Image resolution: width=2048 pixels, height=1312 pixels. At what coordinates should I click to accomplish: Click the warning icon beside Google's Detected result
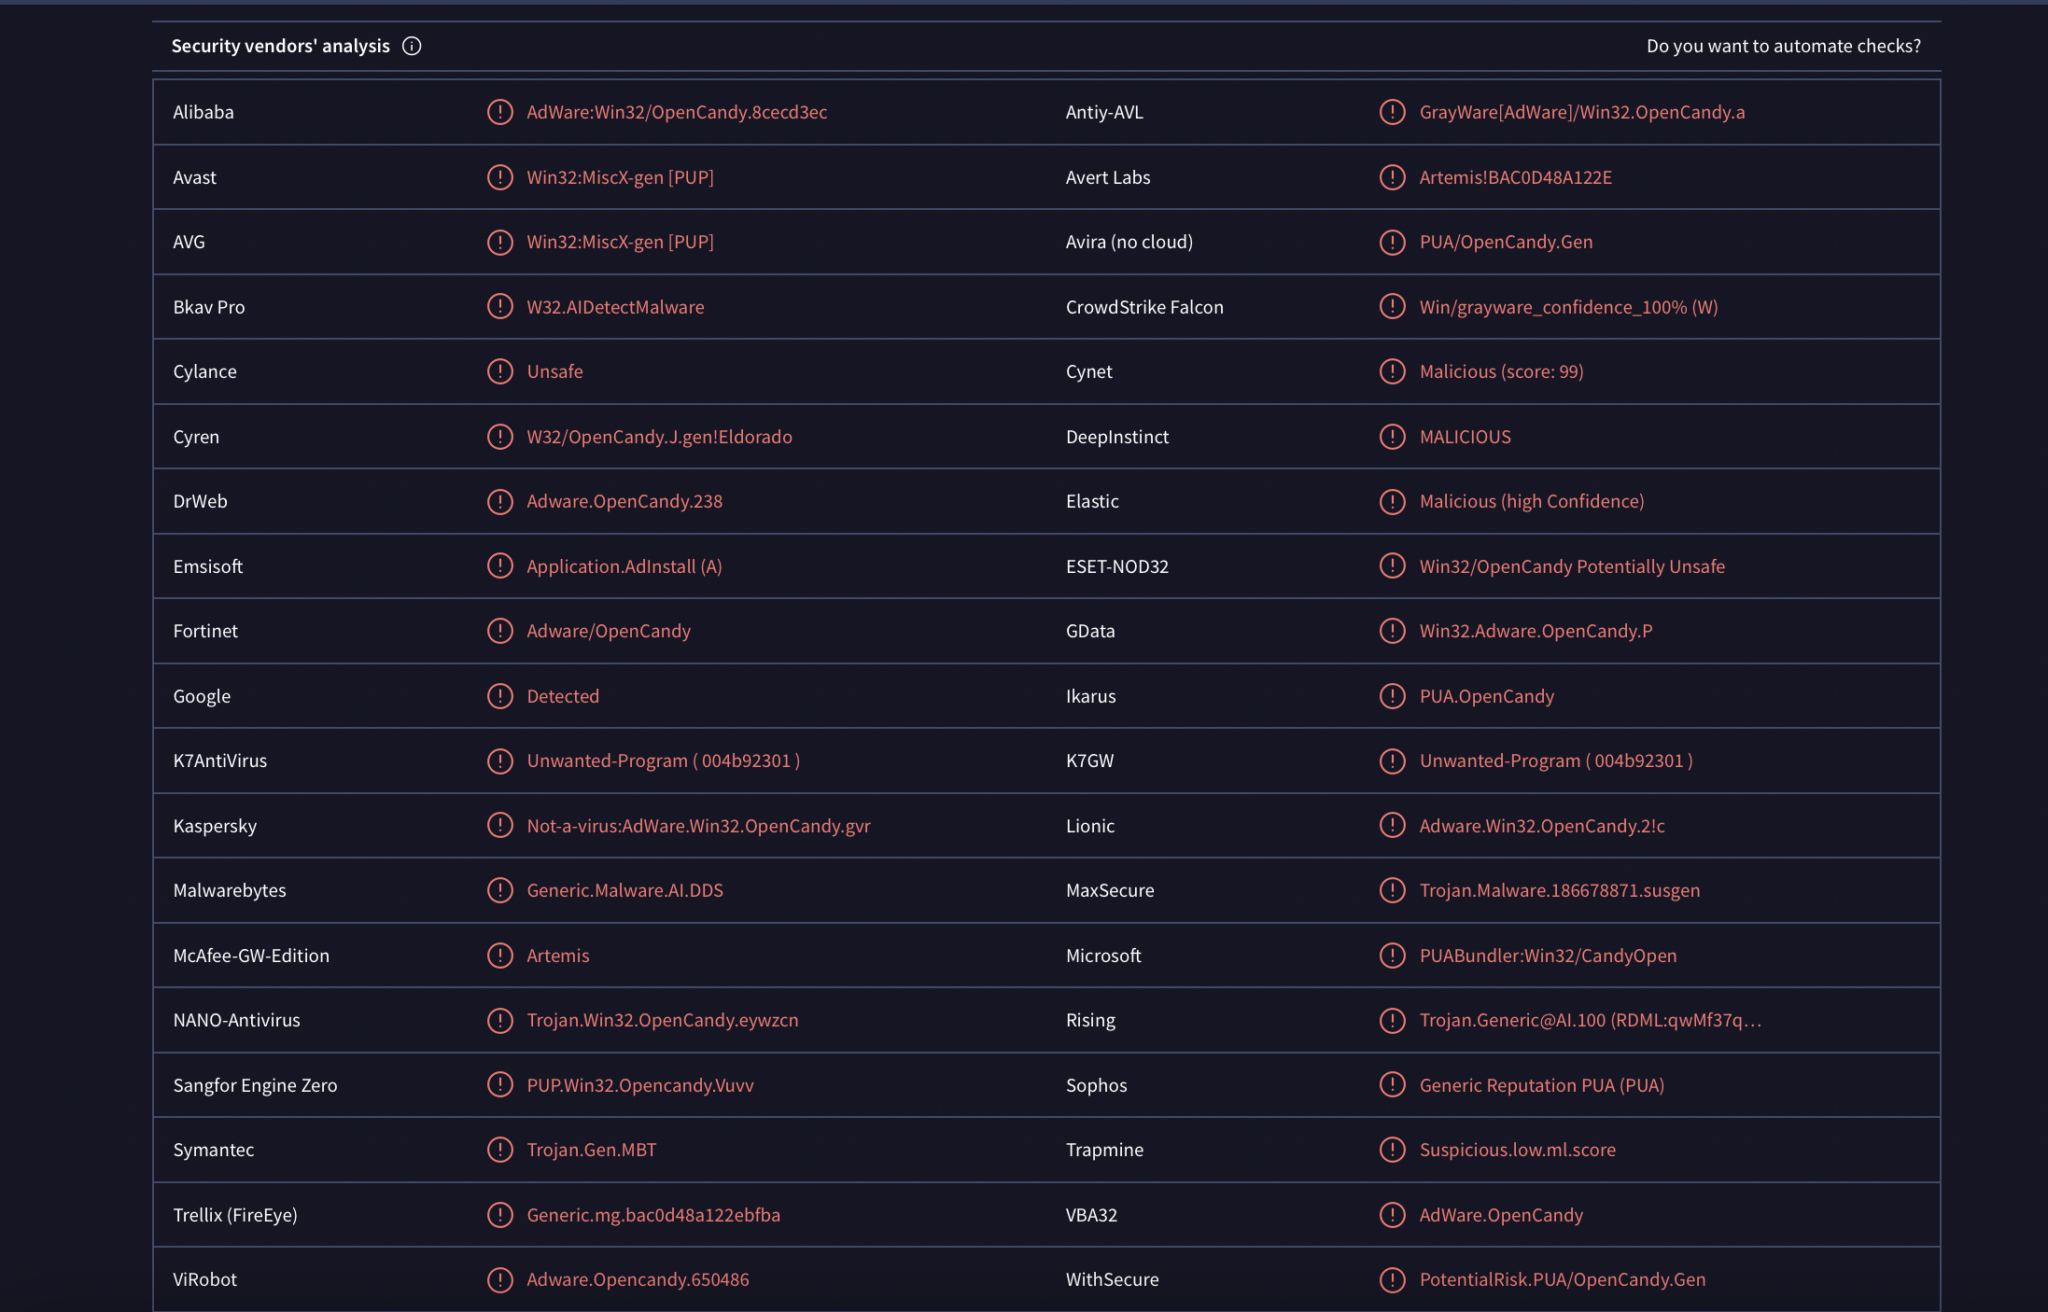click(500, 696)
